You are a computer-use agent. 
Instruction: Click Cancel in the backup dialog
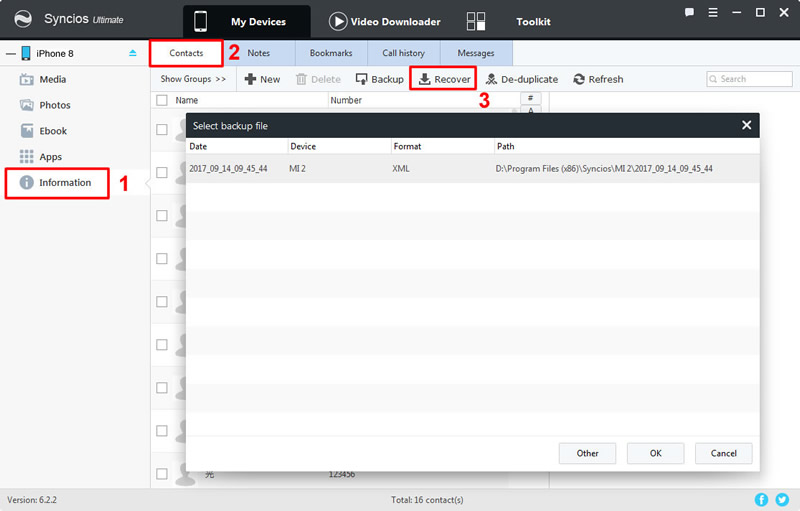click(723, 453)
